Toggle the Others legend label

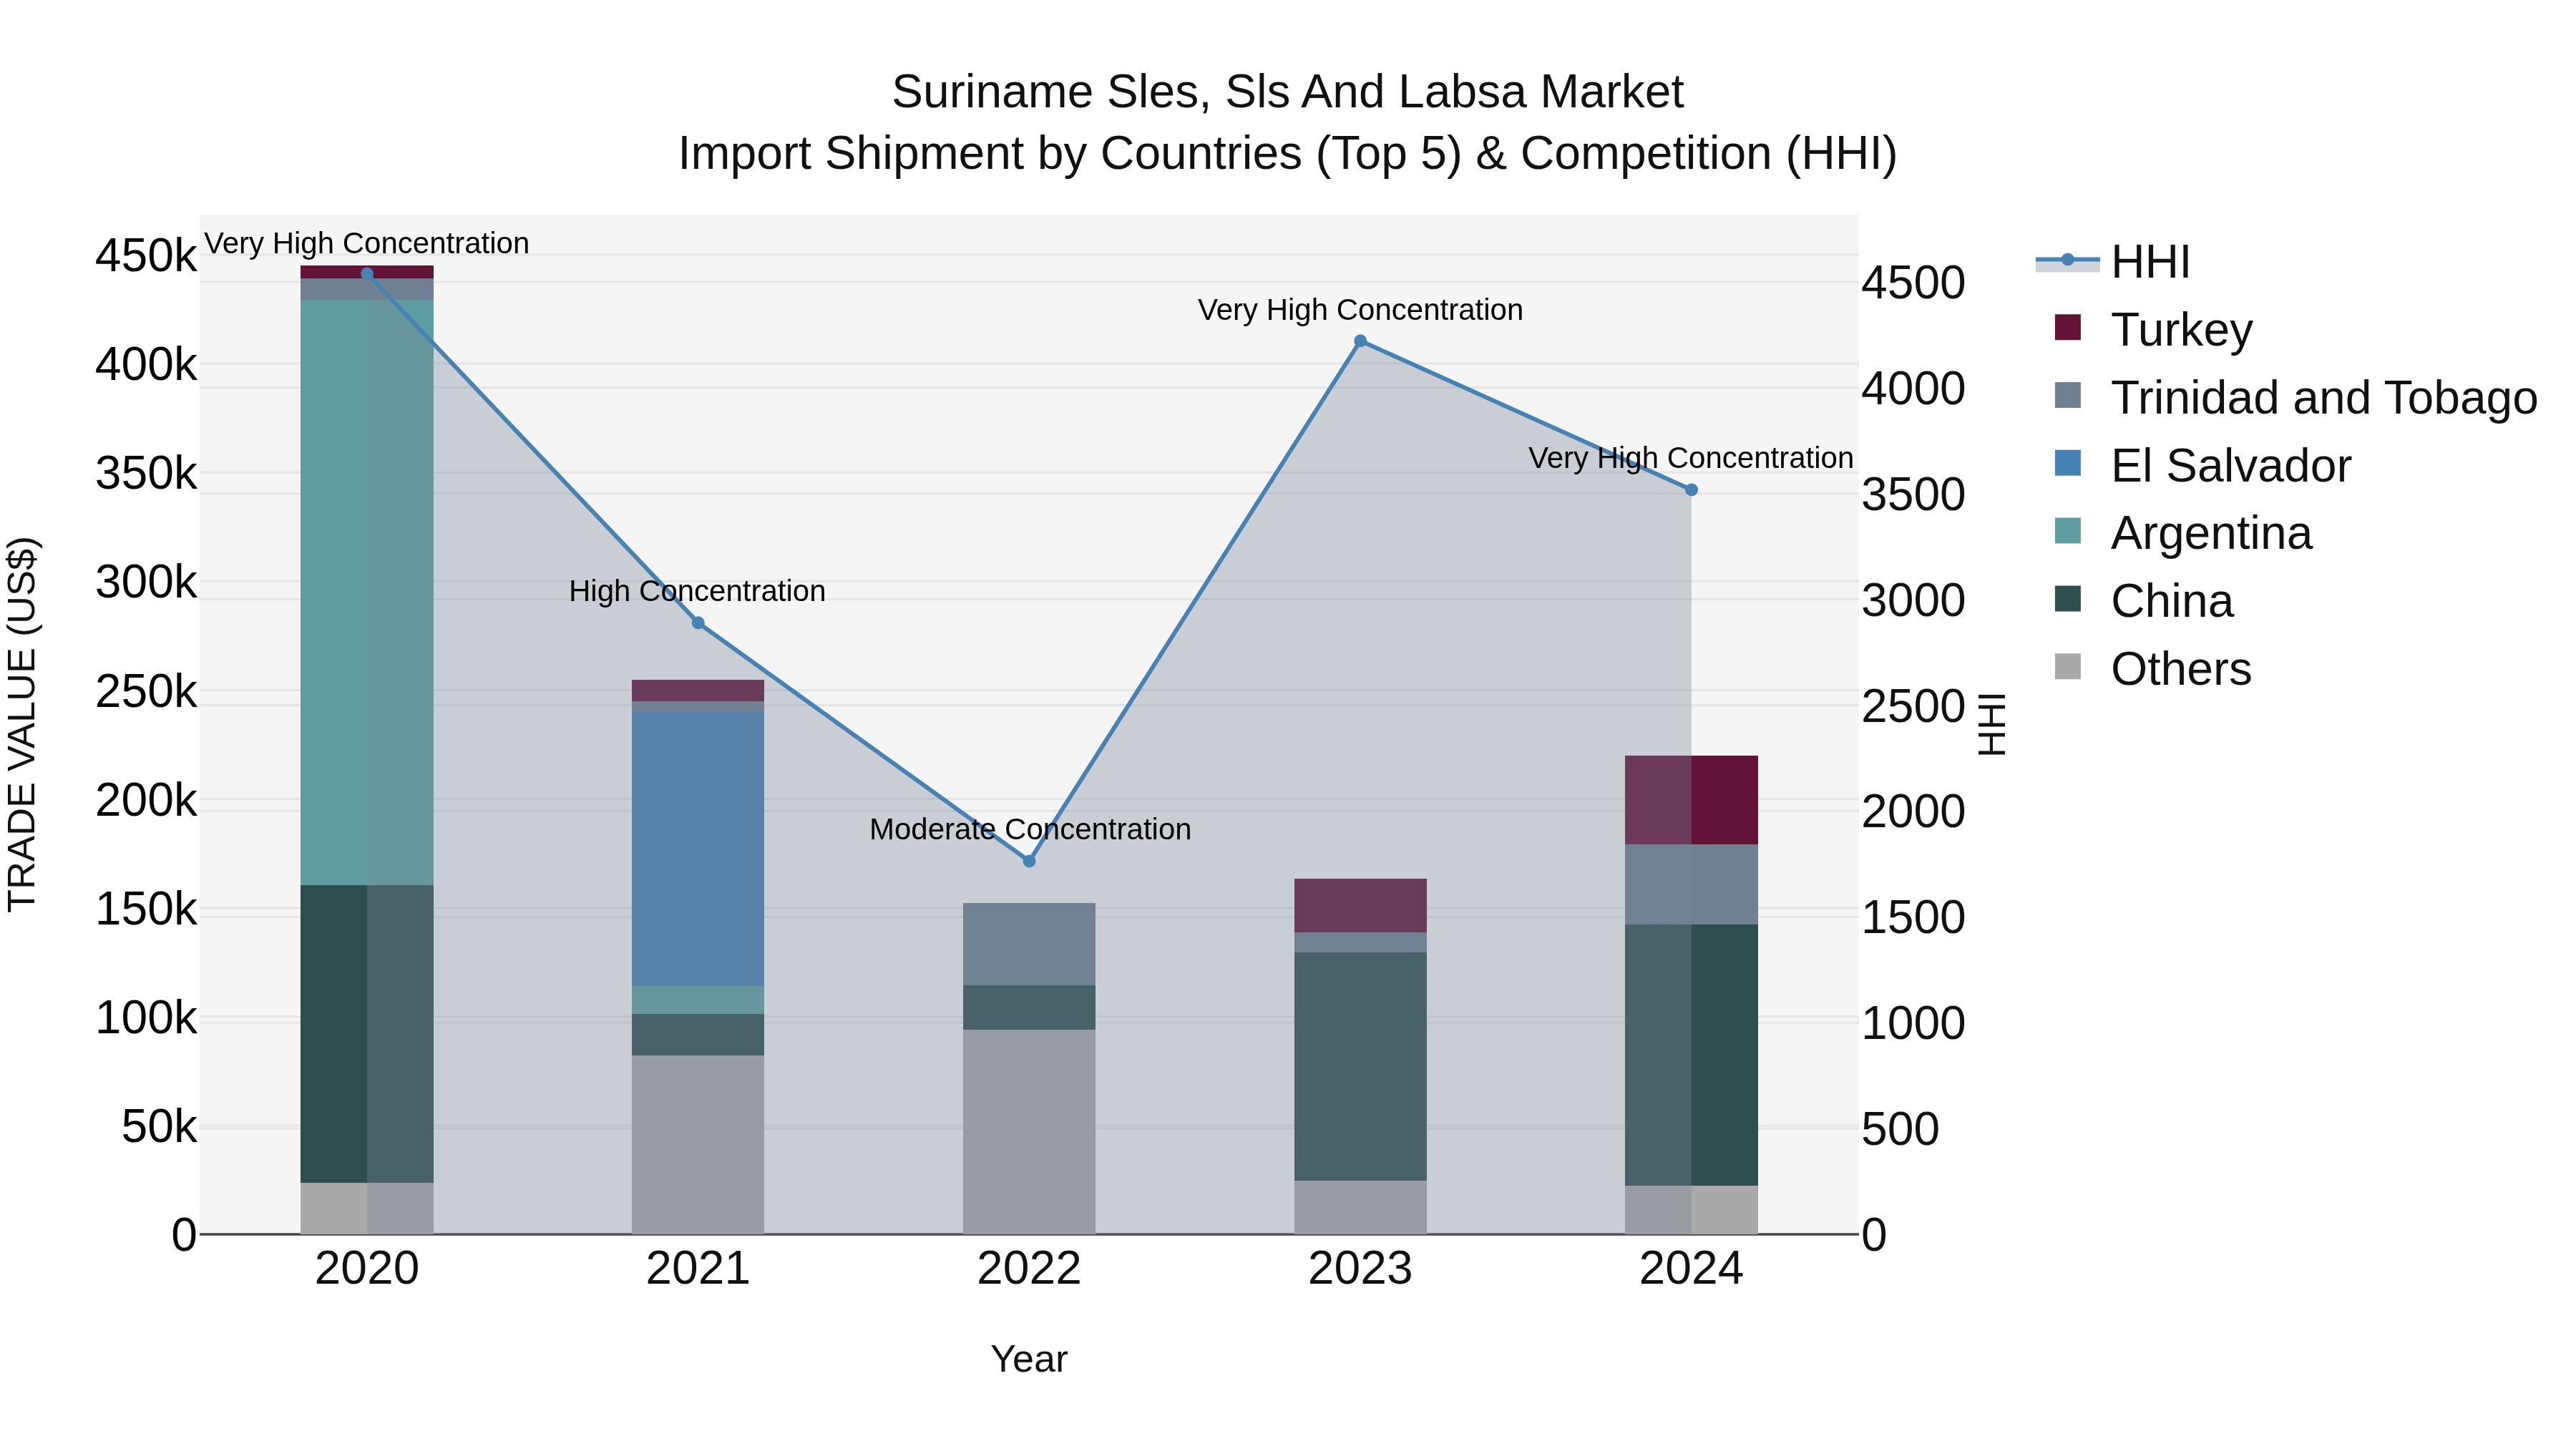tap(2181, 669)
